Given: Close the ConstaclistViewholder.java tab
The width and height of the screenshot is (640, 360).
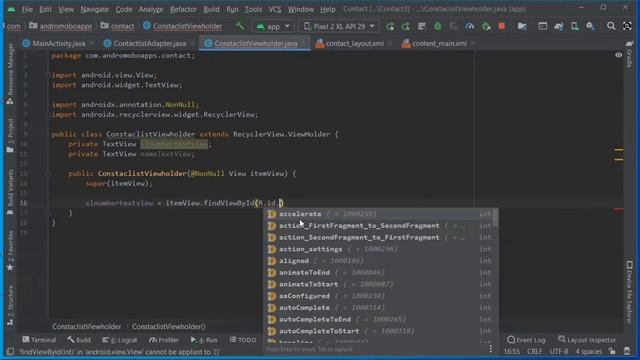Looking at the screenshot, I should click(x=304, y=43).
